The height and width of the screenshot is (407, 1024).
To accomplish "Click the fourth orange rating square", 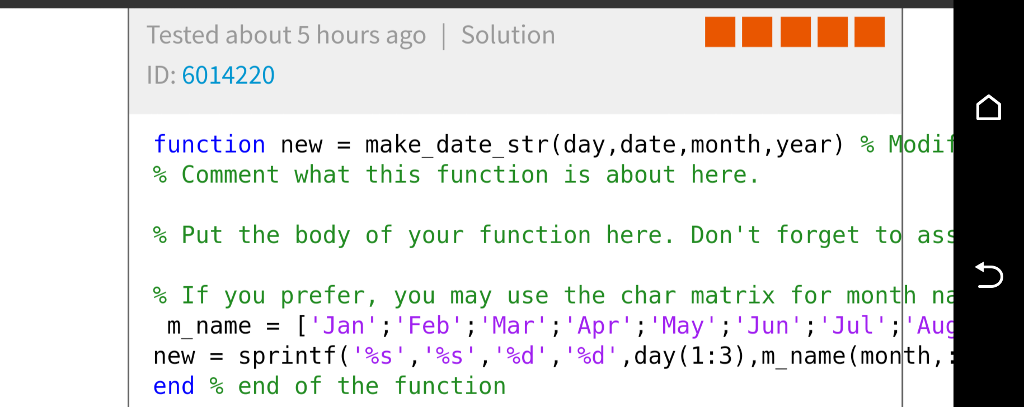I will click(x=833, y=32).
